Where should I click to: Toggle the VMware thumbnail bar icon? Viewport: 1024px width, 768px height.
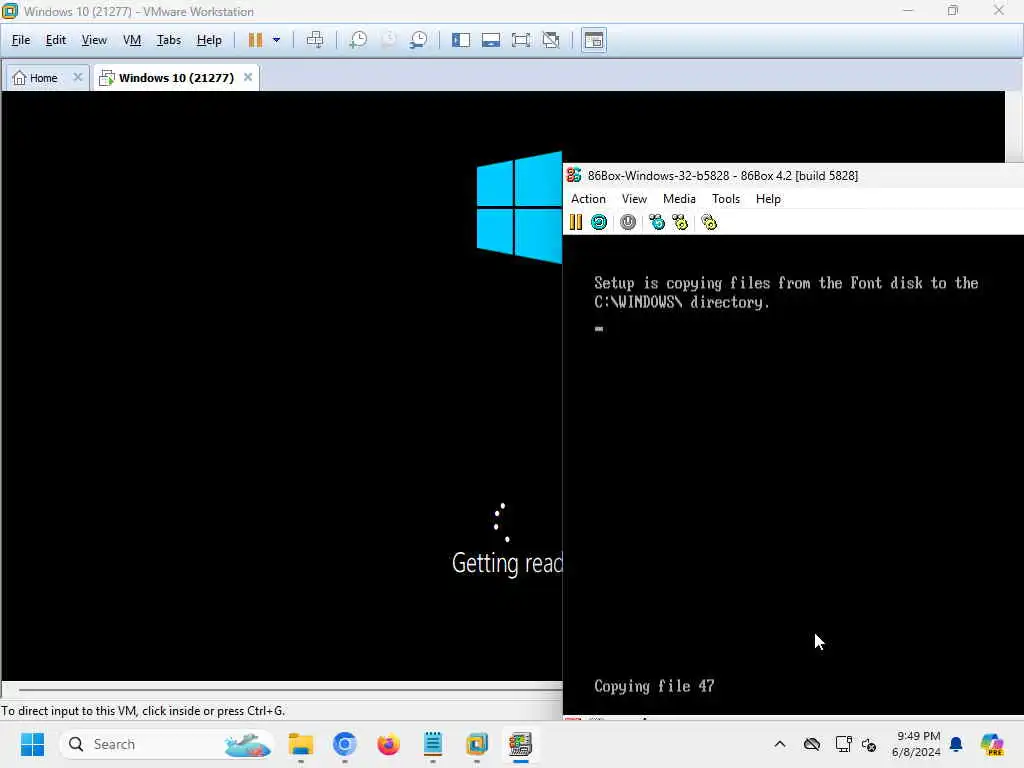[x=490, y=40]
